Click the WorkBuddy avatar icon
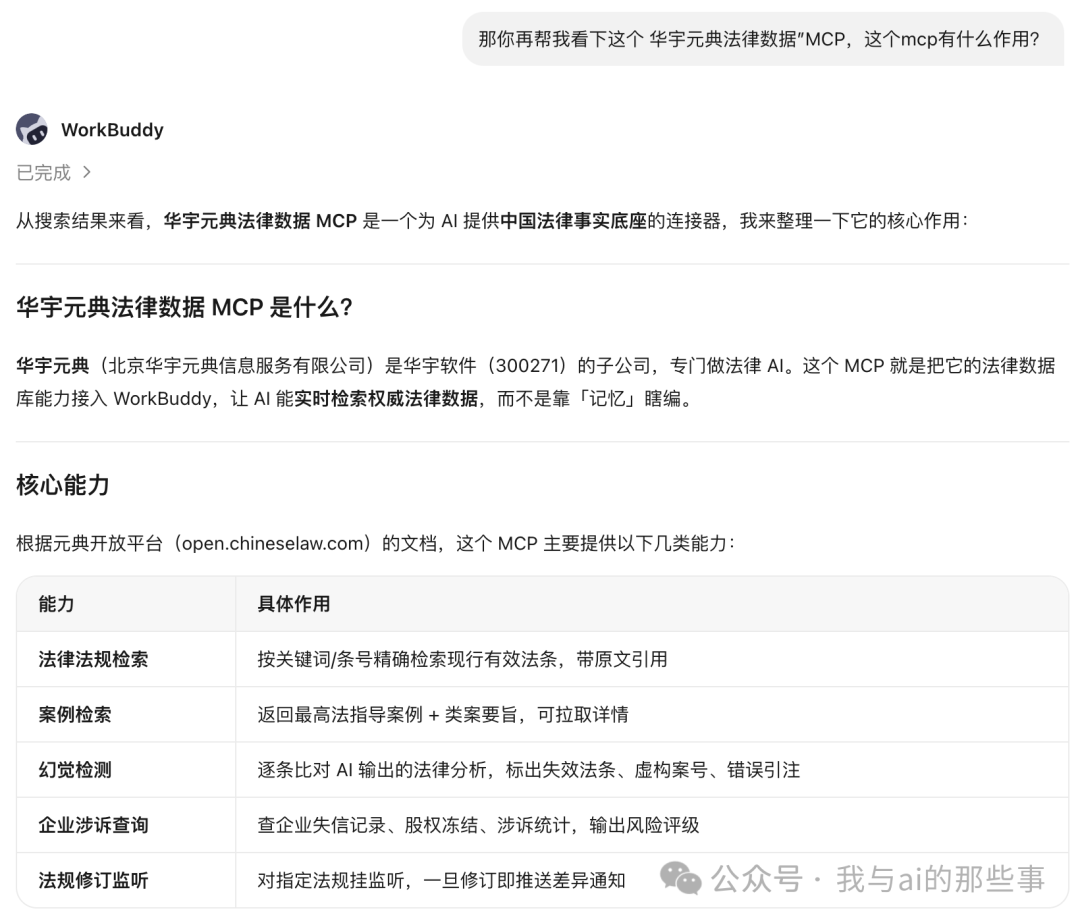The height and width of the screenshot is (923, 1080). point(32,129)
